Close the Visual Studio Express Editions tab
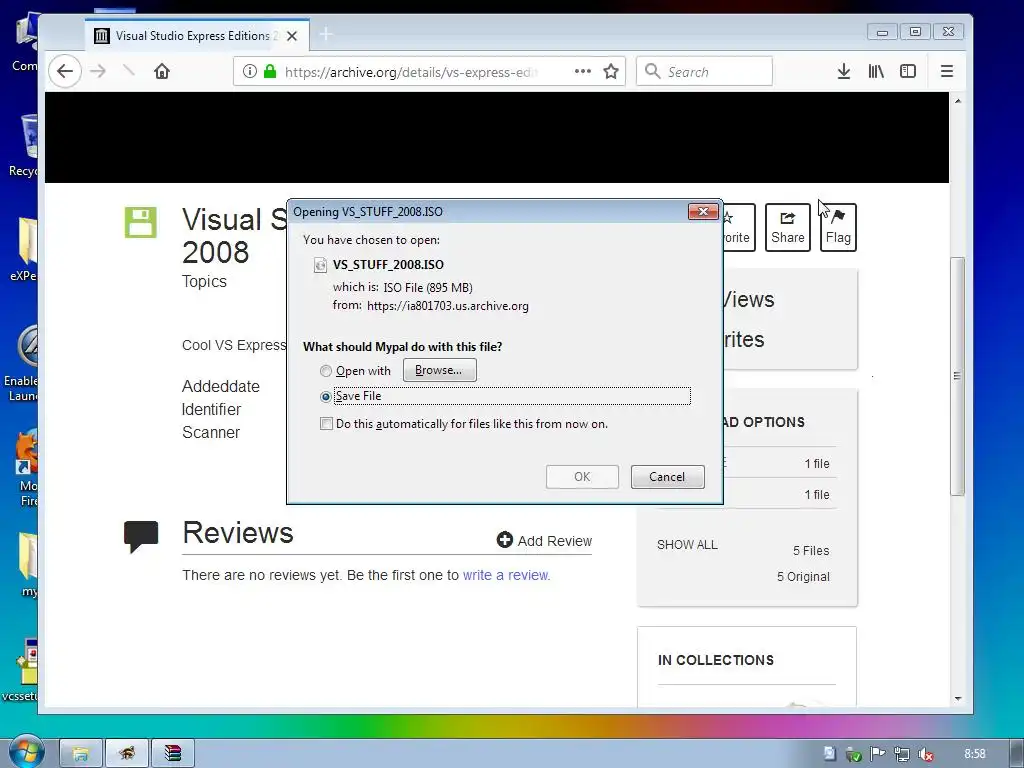Viewport: 1024px width, 768px height. point(292,36)
